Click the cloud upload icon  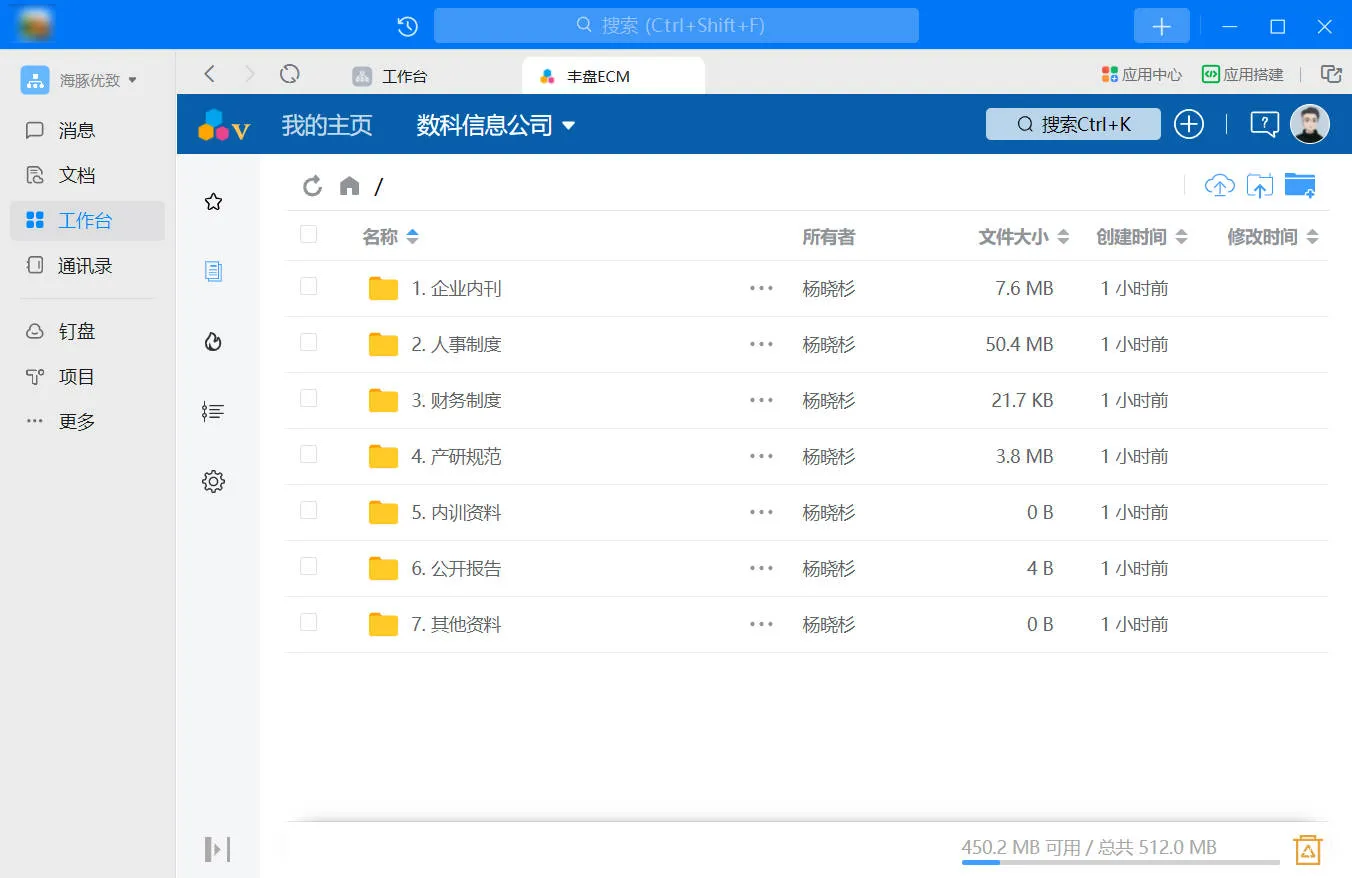point(1219,185)
